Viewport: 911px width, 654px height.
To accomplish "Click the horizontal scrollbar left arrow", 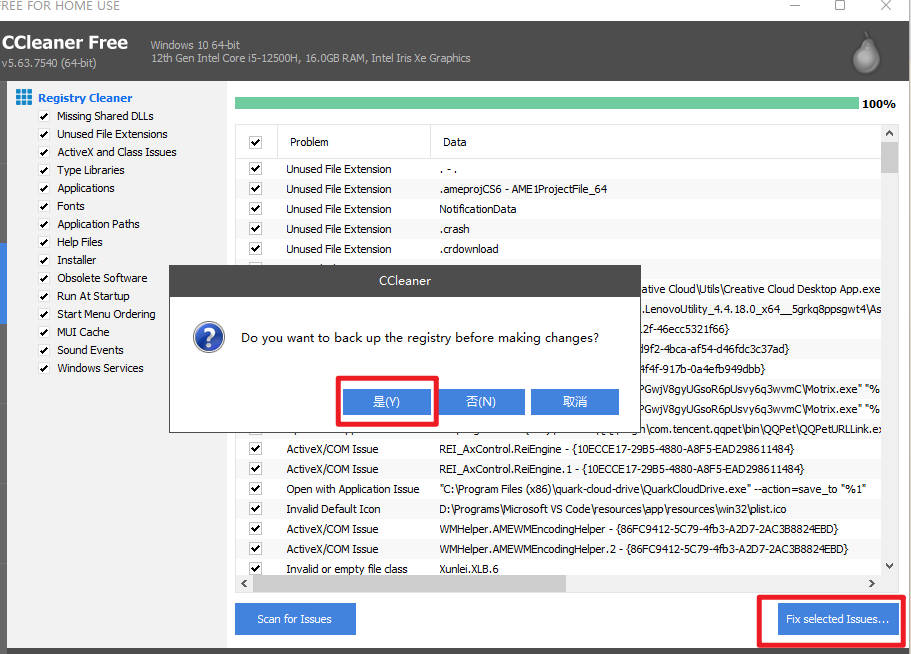I will tap(244, 584).
